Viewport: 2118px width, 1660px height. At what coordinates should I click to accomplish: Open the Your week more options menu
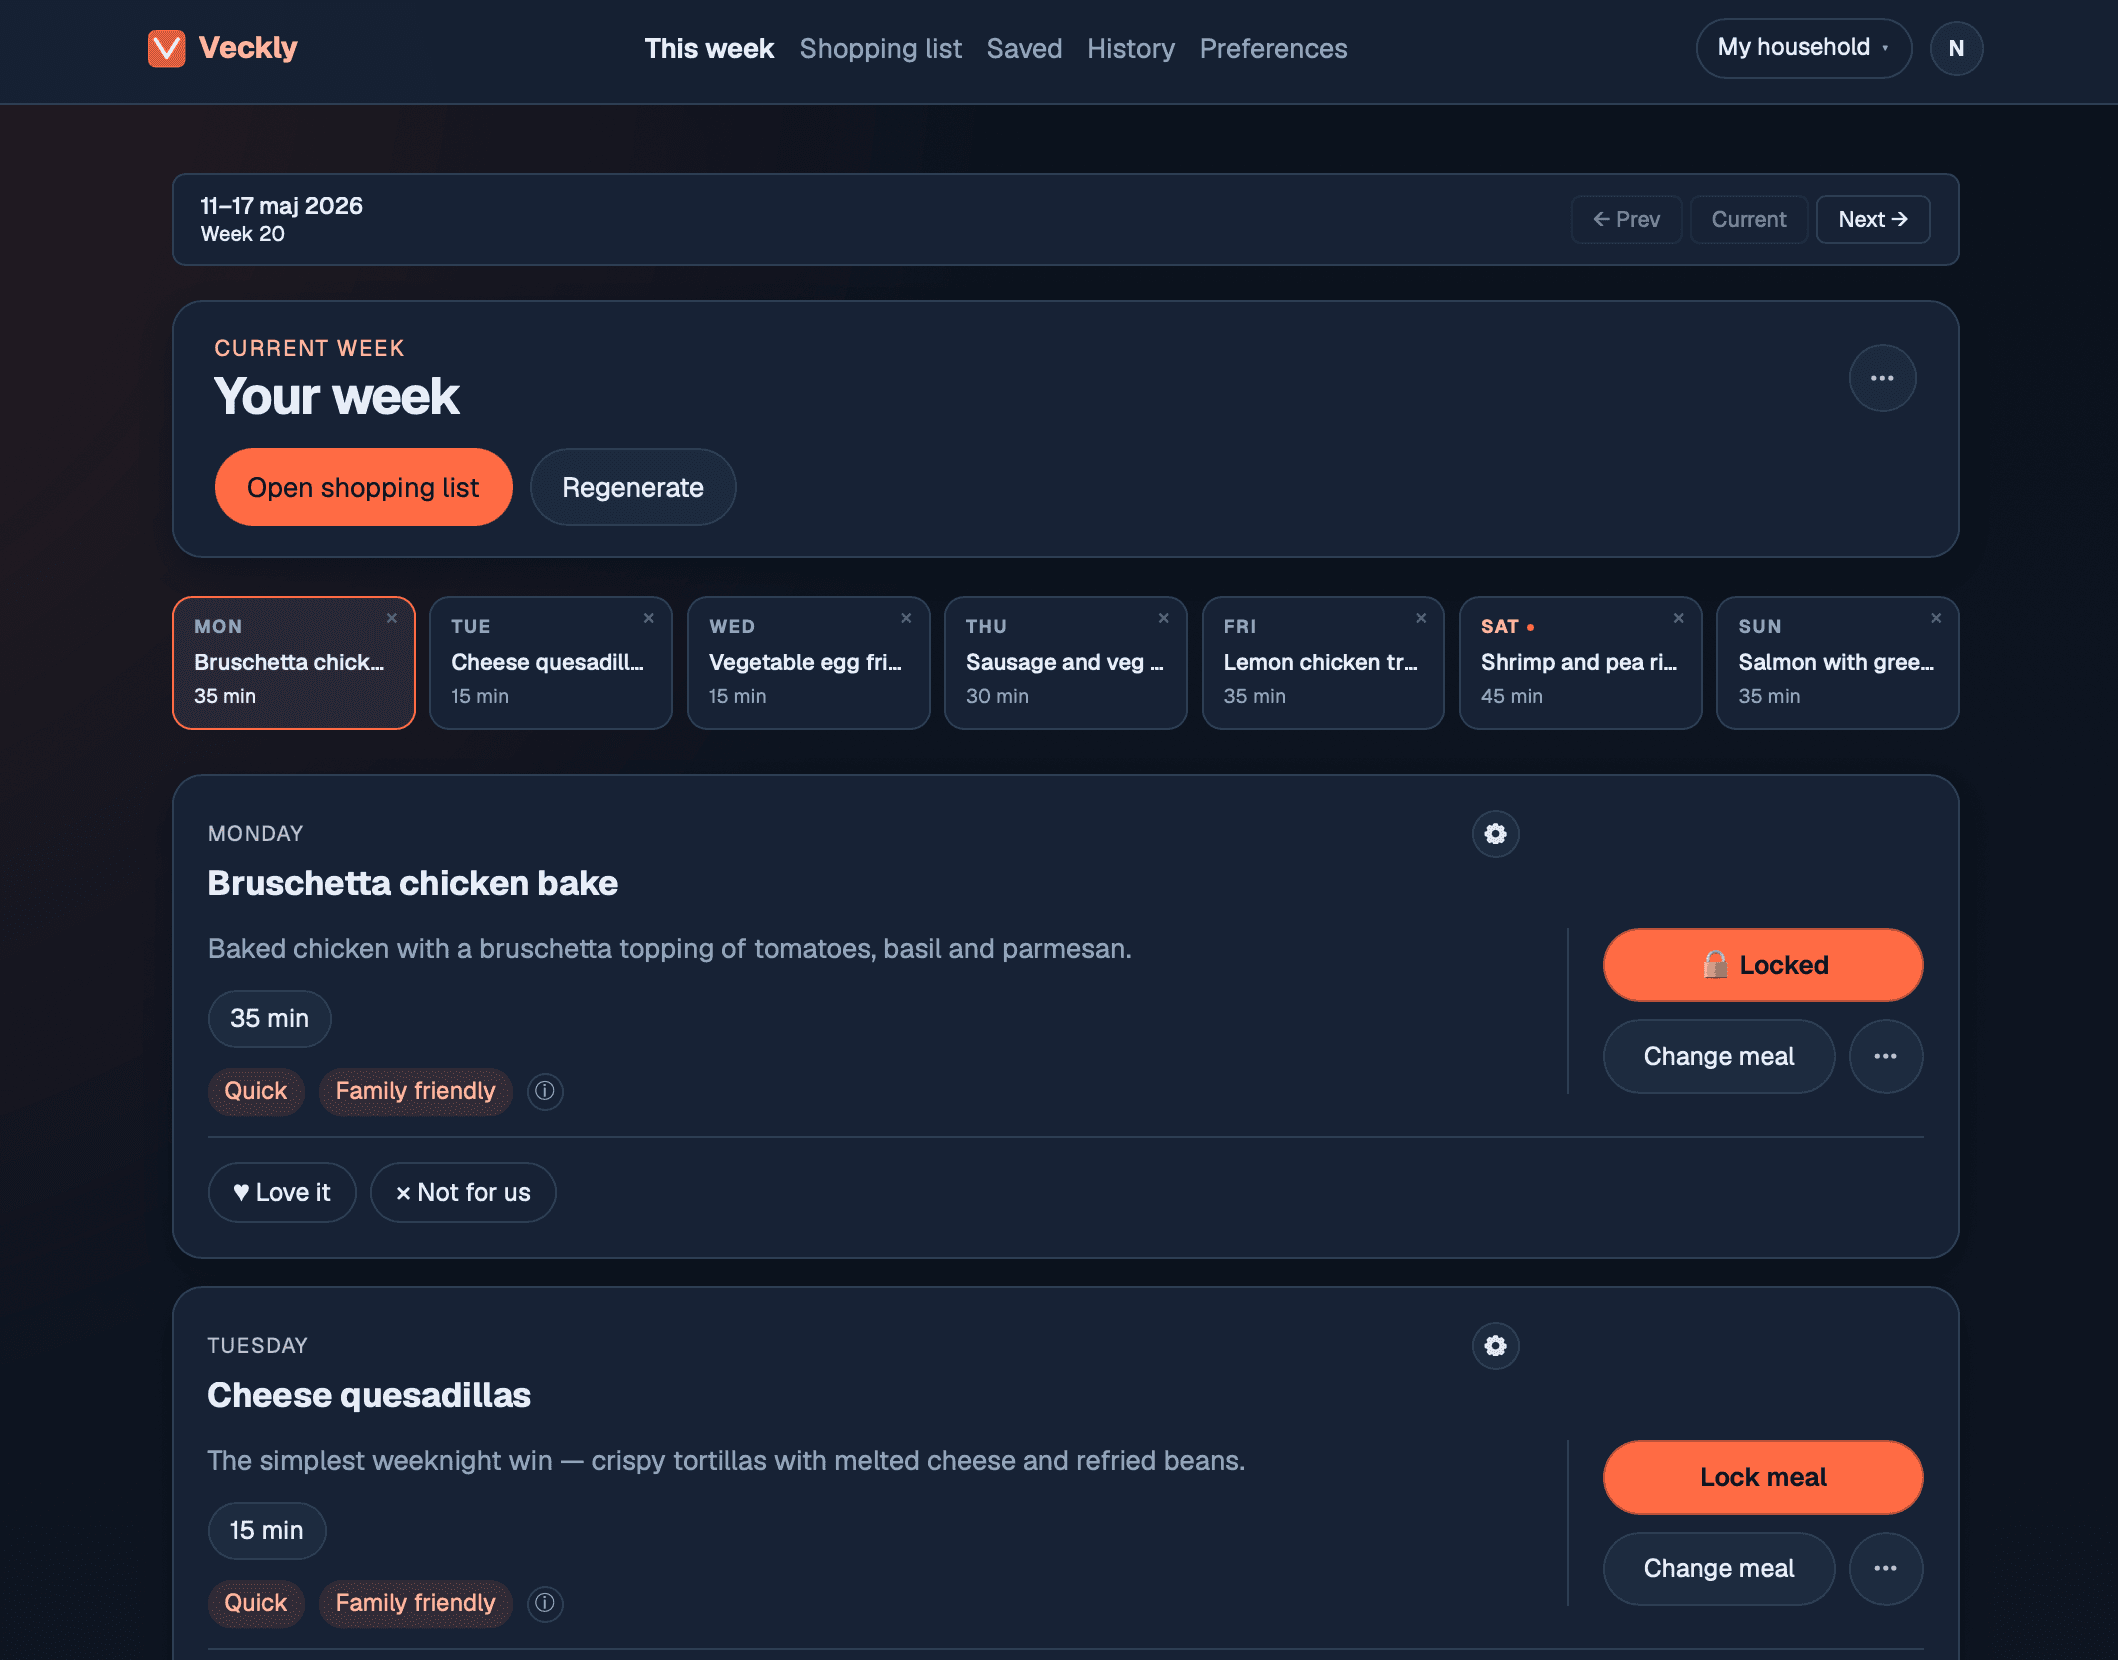(1882, 378)
